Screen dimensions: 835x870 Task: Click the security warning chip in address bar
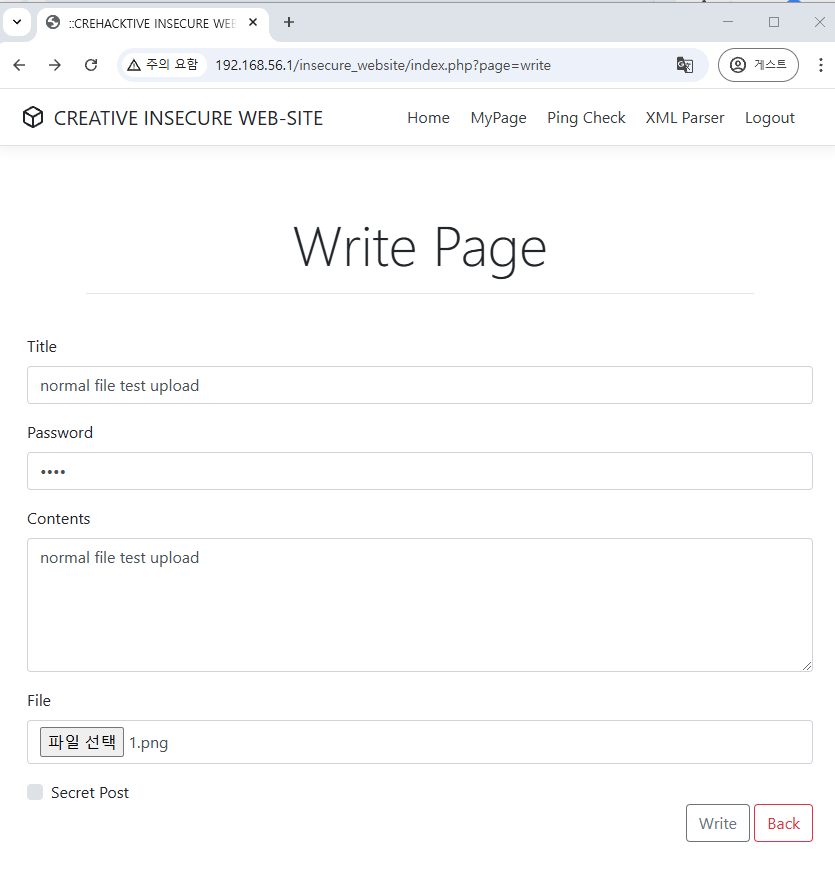(x=163, y=65)
